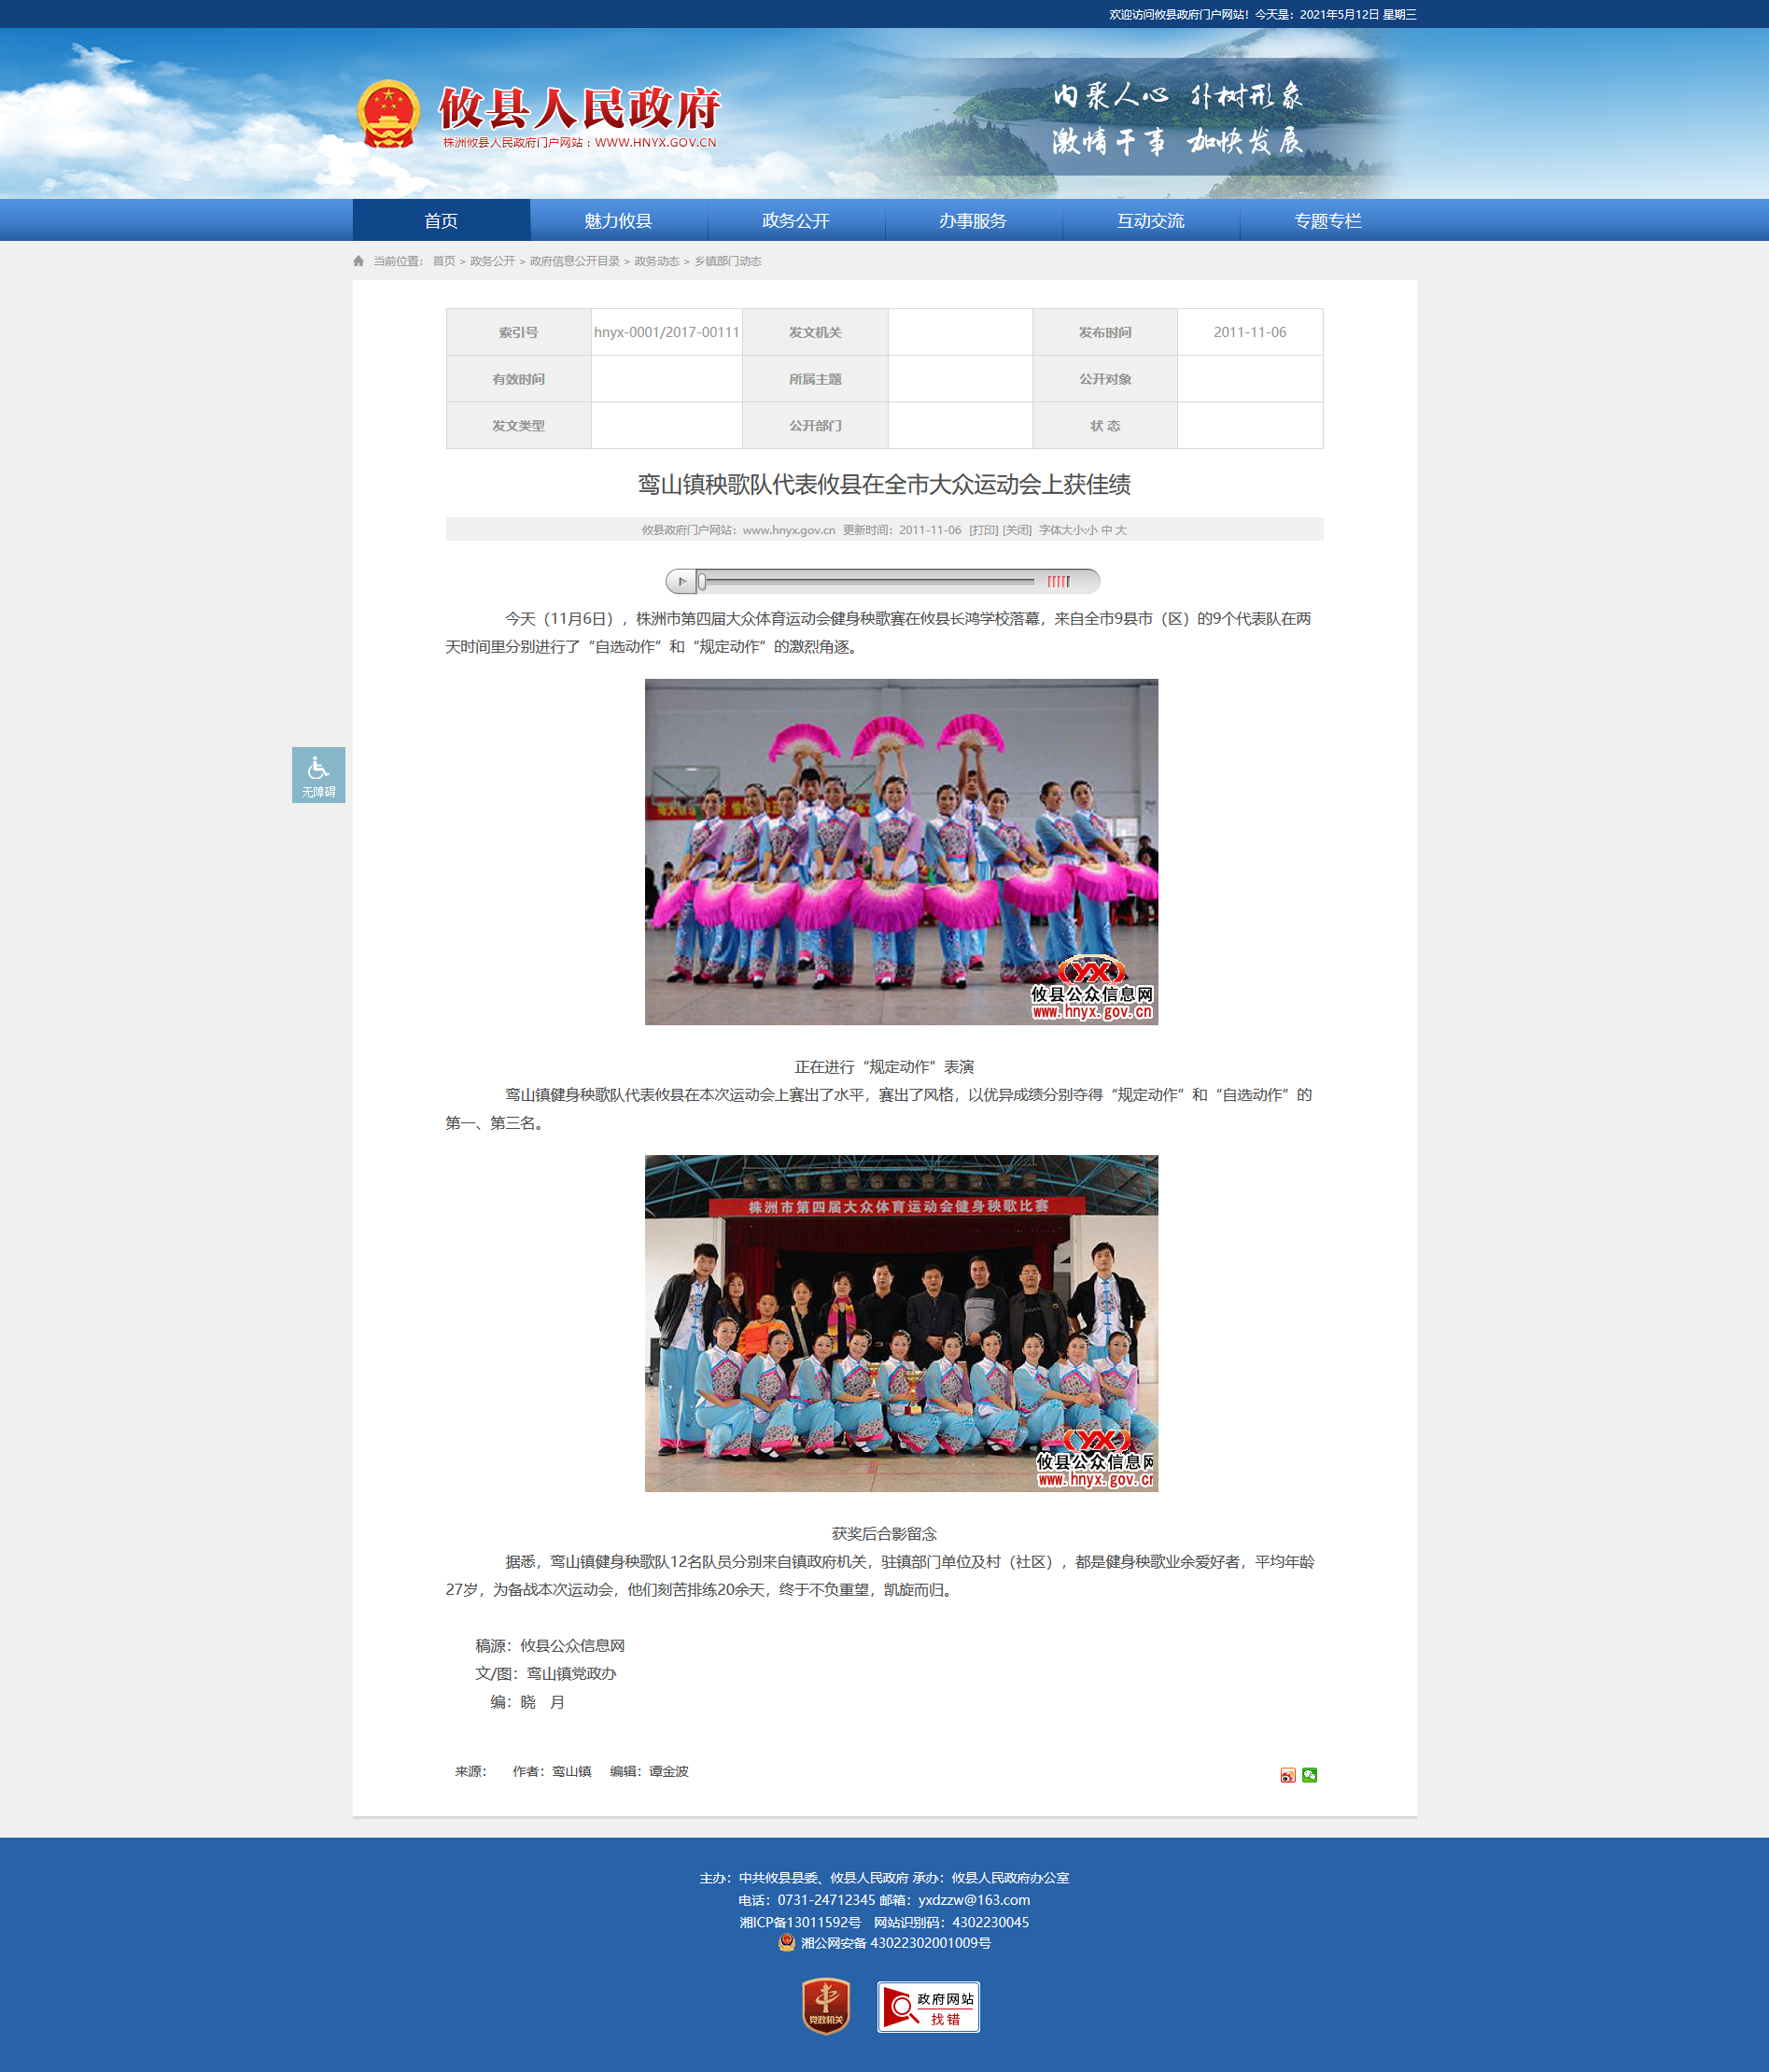This screenshot has height=2072, width=1769.
Task: Click the fan dance performance photo
Action: [x=901, y=851]
